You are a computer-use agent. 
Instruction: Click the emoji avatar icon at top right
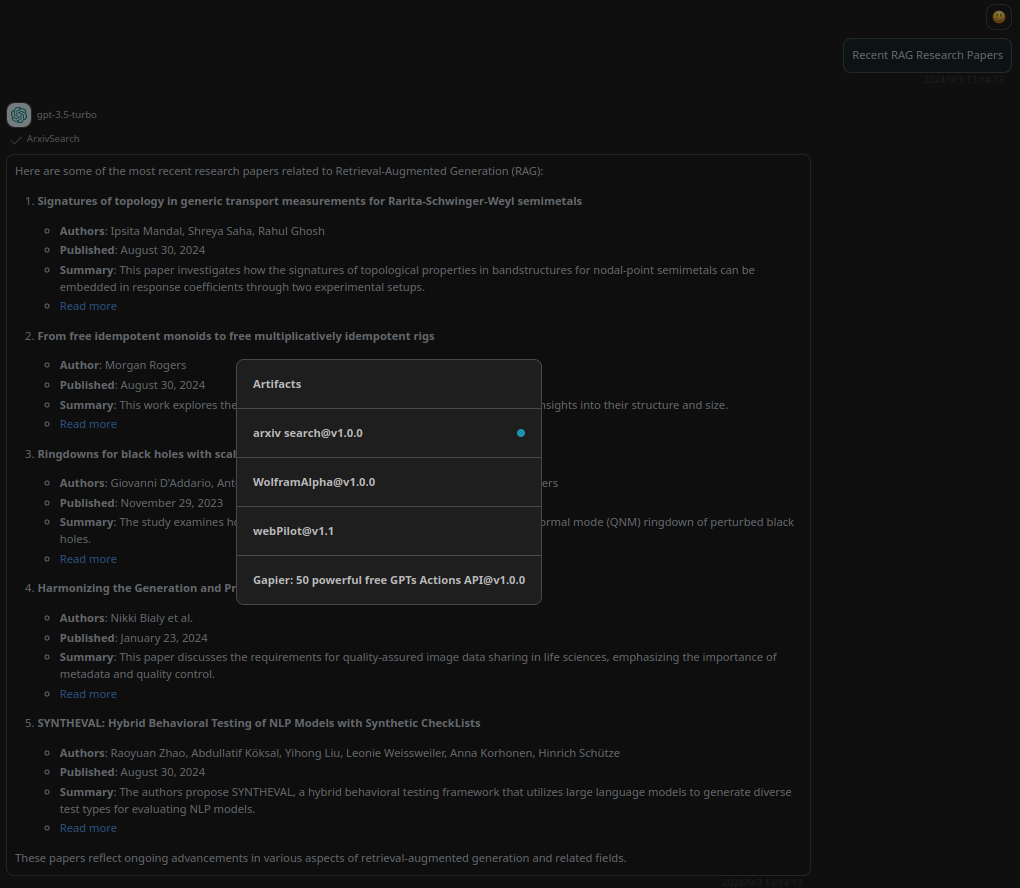pos(999,17)
